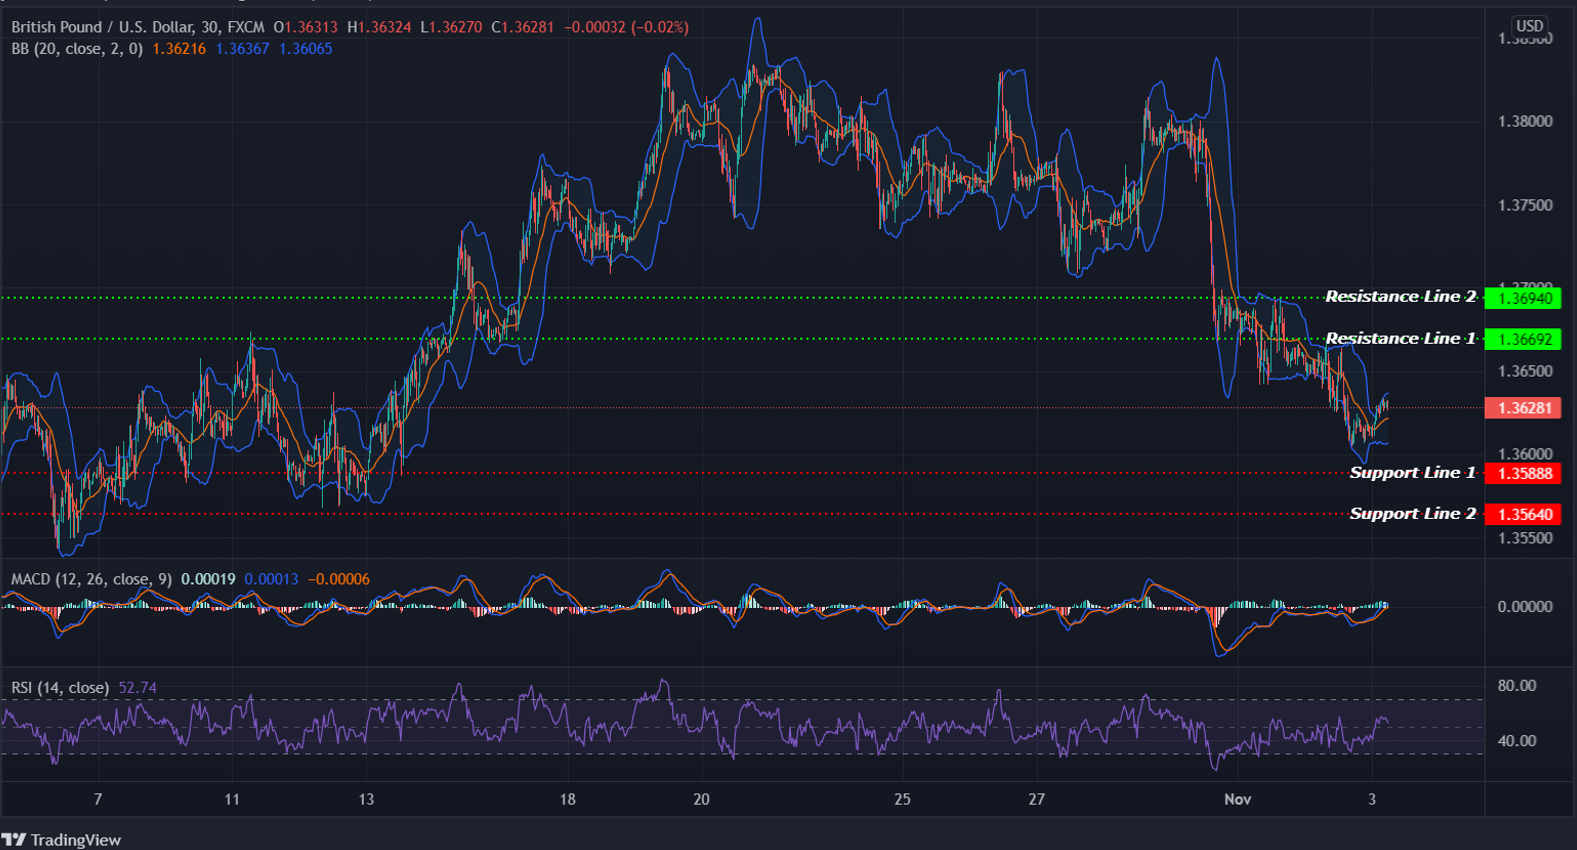The height and width of the screenshot is (850, 1577).
Task: Click the RSI 80.00 axis label
Action: pos(1517,686)
